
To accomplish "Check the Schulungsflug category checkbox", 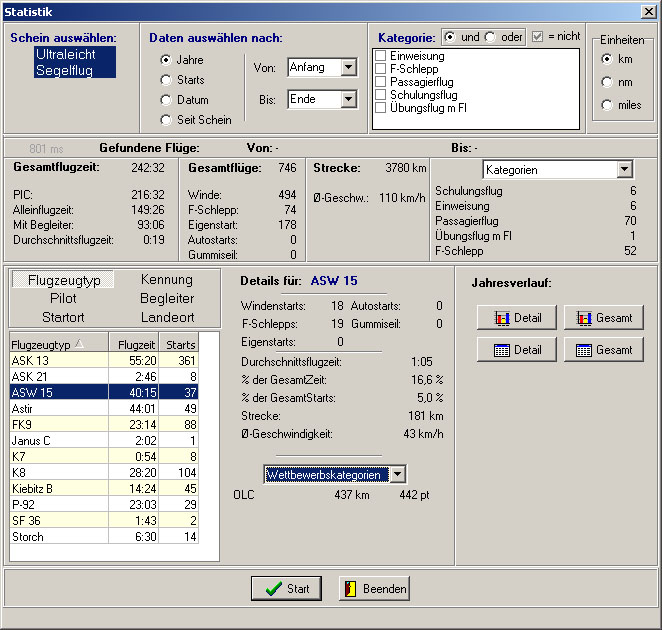I will [x=380, y=95].
